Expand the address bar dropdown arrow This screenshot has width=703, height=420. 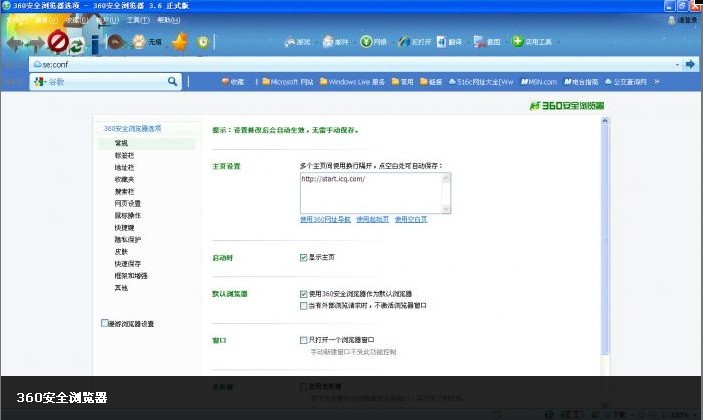click(x=677, y=65)
